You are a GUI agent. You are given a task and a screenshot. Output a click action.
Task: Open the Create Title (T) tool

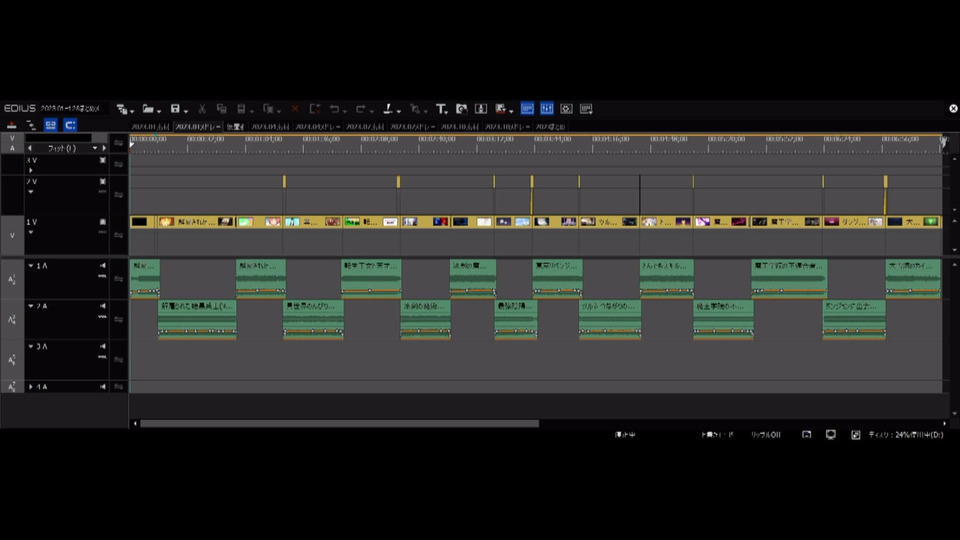click(441, 108)
